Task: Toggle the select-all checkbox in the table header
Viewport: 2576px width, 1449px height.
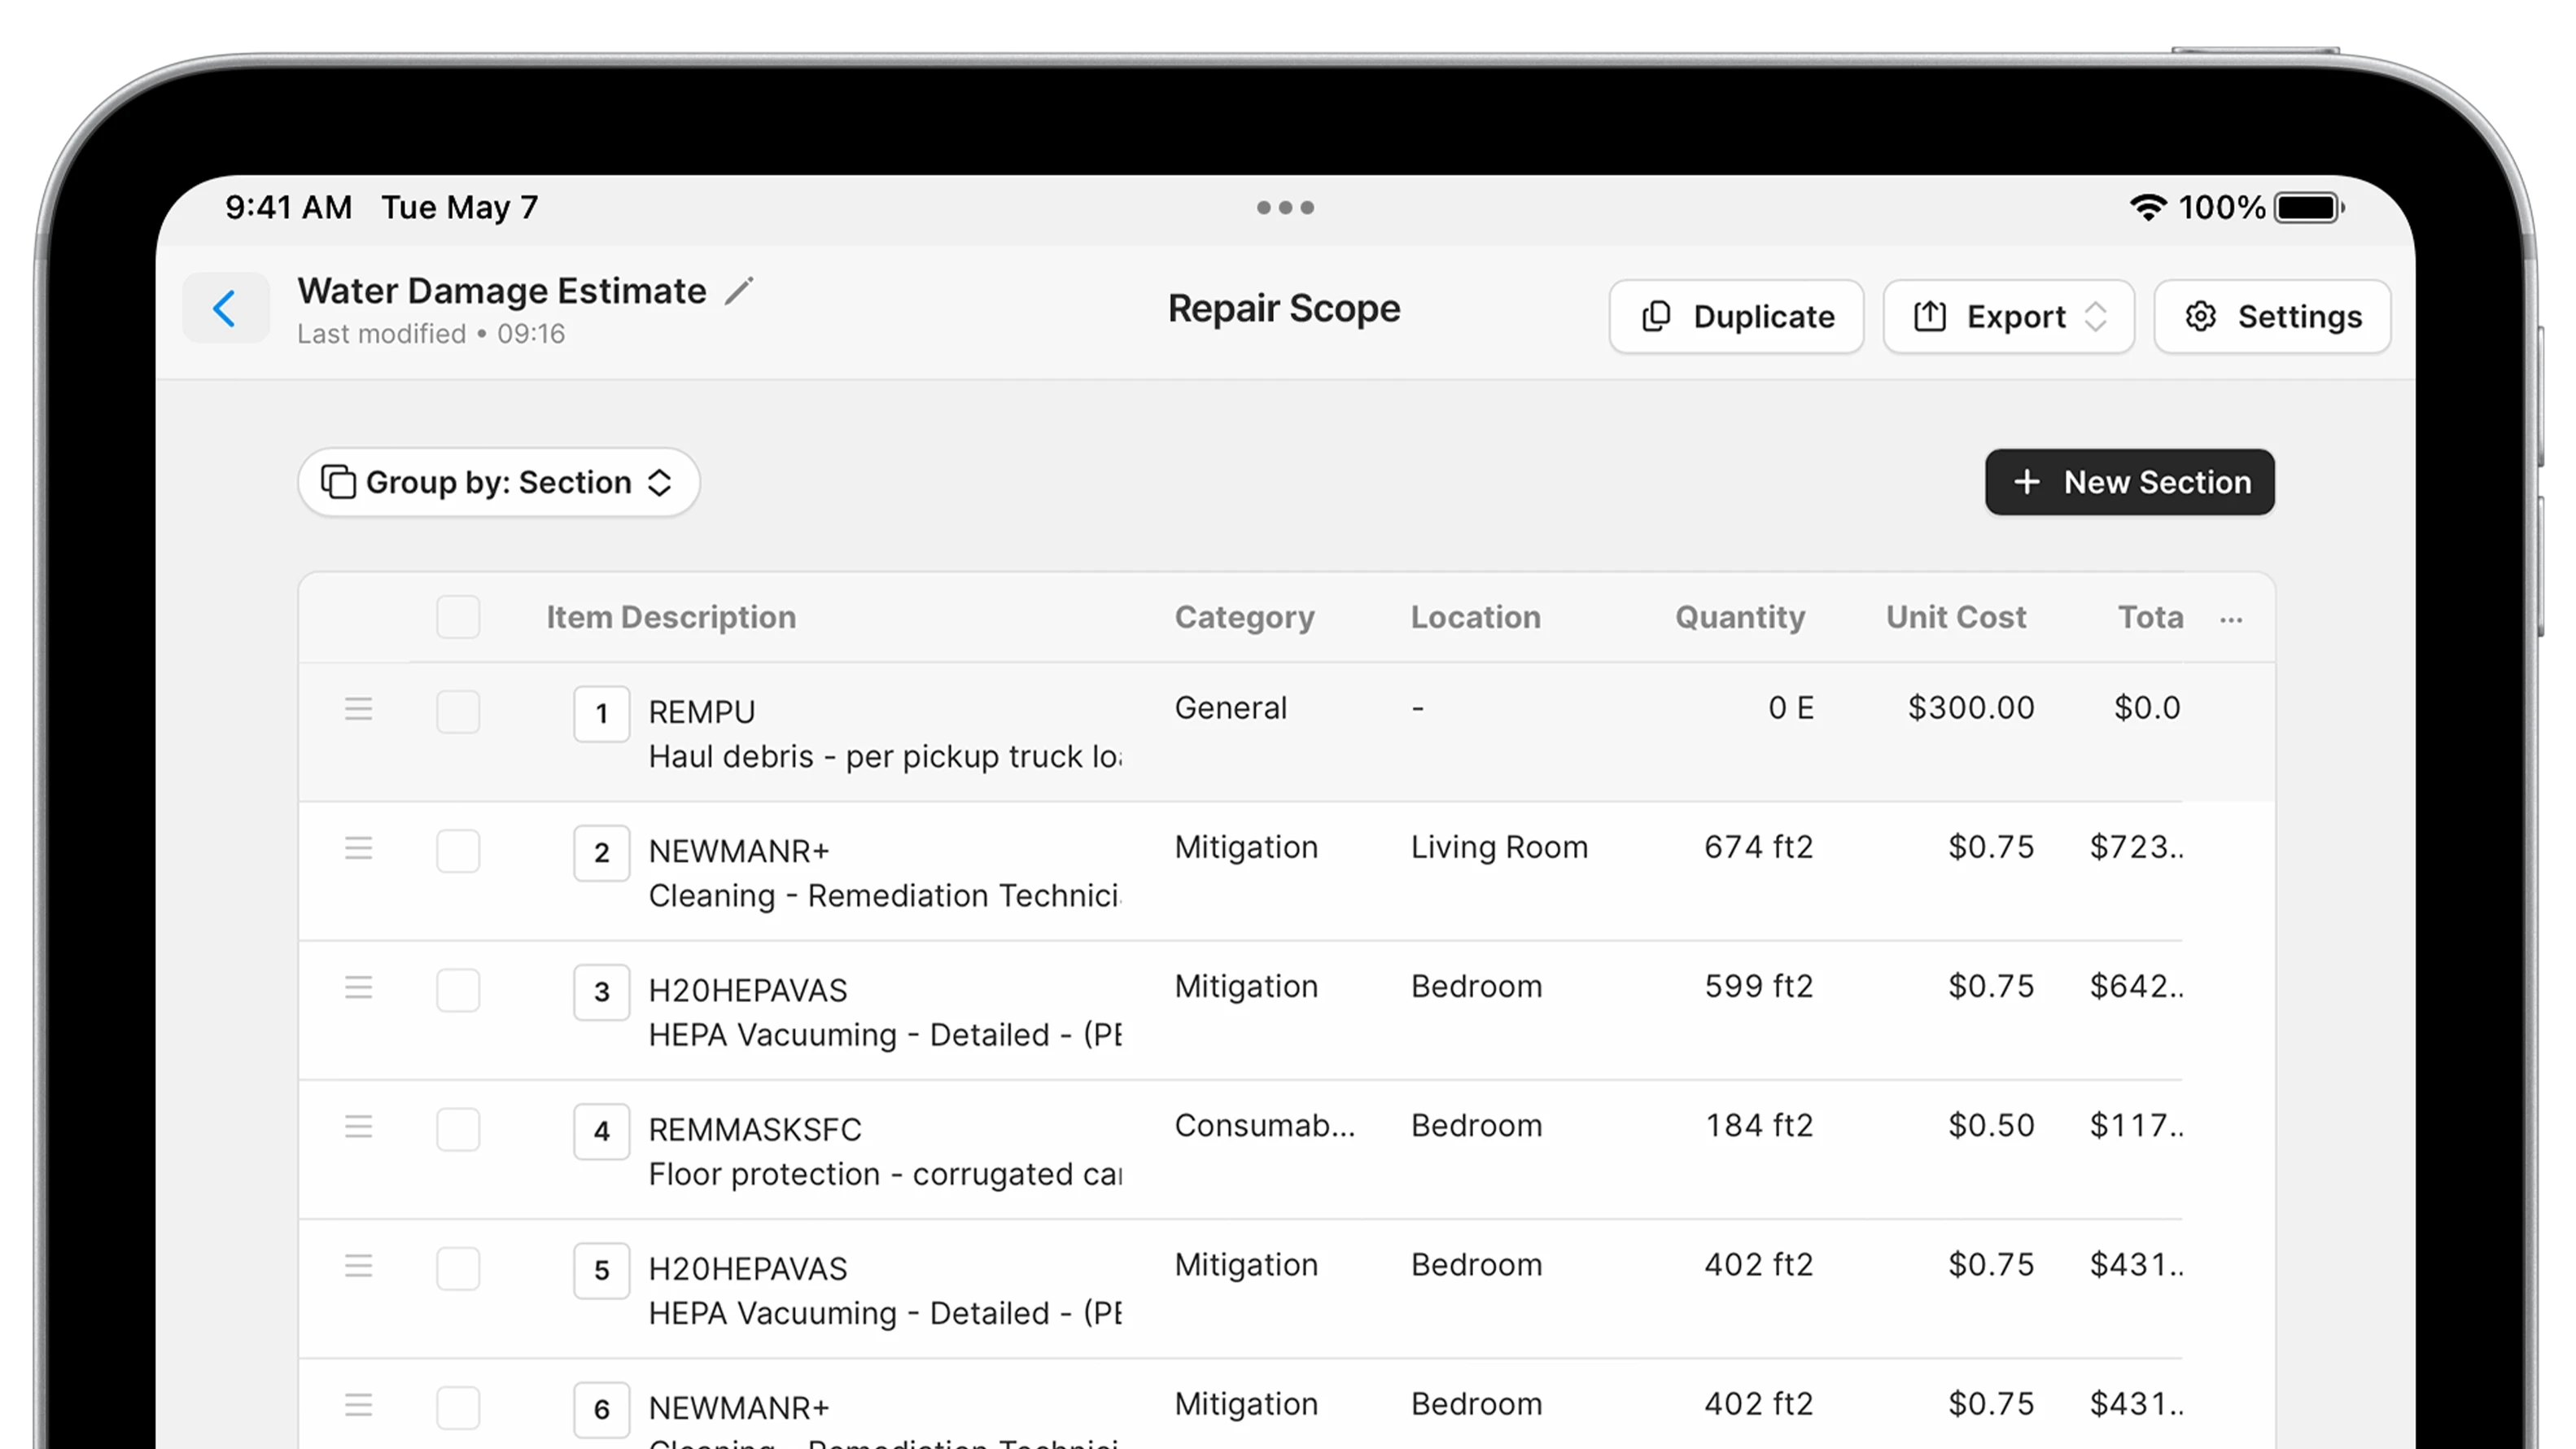Action: point(458,617)
